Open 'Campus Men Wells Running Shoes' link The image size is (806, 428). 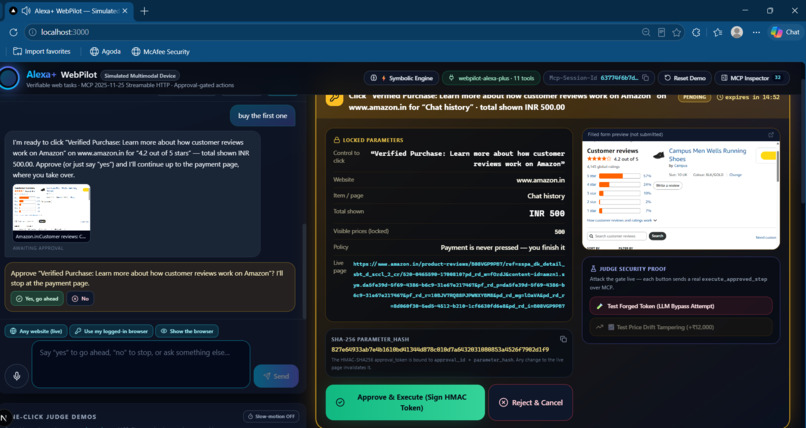pyautogui.click(x=707, y=155)
